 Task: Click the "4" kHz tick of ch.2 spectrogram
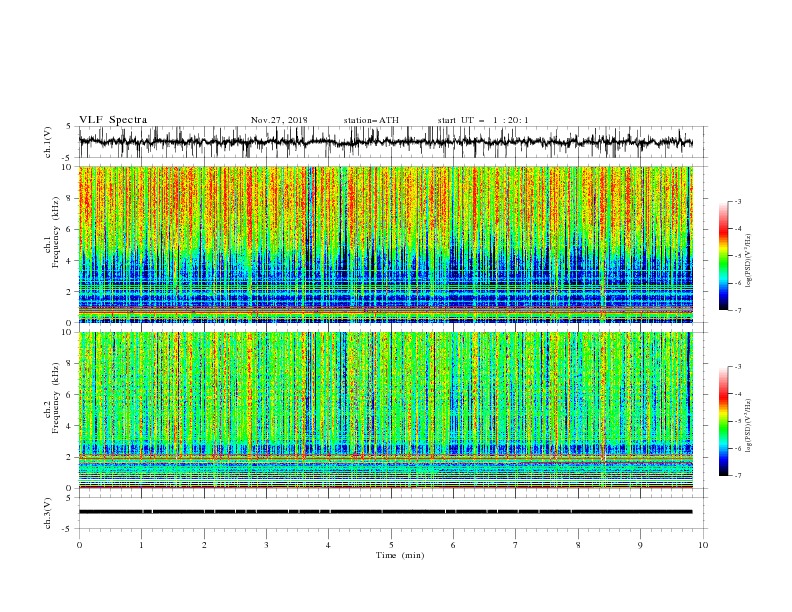(71, 426)
